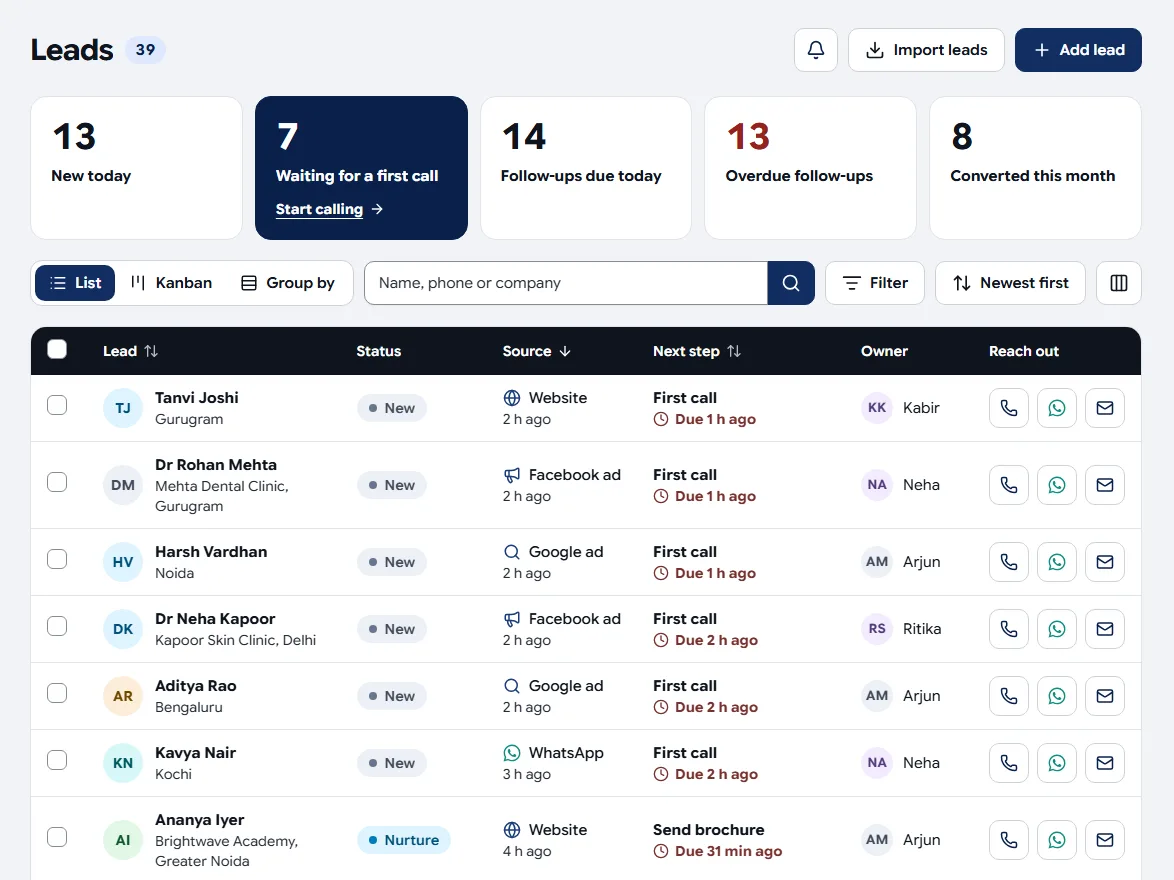Switch to the Kanban view
The height and width of the screenshot is (880, 1174).
171,283
